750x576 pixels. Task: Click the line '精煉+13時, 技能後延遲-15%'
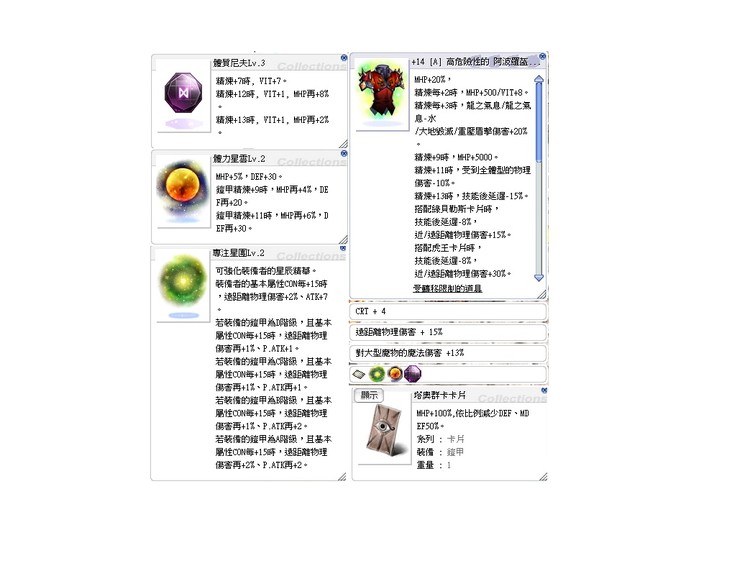coord(471,196)
